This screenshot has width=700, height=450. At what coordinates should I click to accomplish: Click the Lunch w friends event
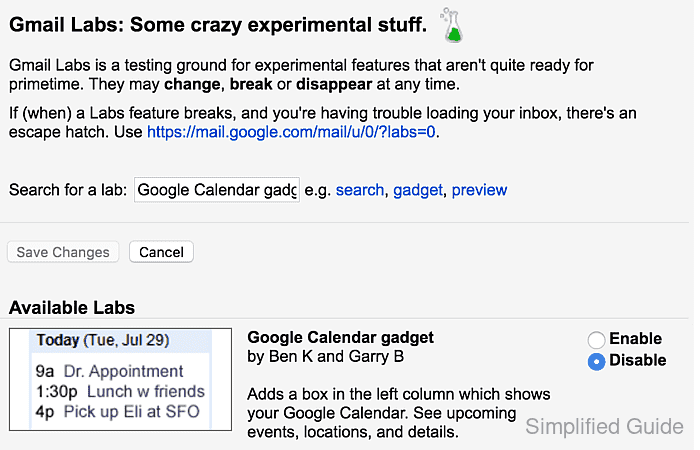pos(146,392)
